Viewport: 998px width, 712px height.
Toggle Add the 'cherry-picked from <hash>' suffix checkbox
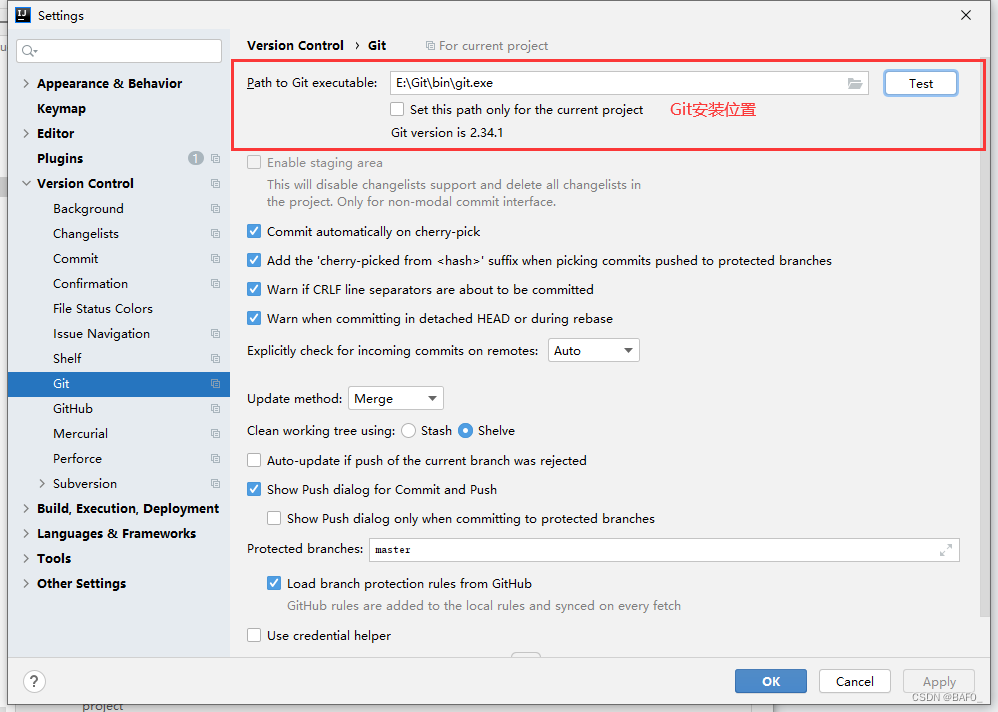click(x=254, y=260)
